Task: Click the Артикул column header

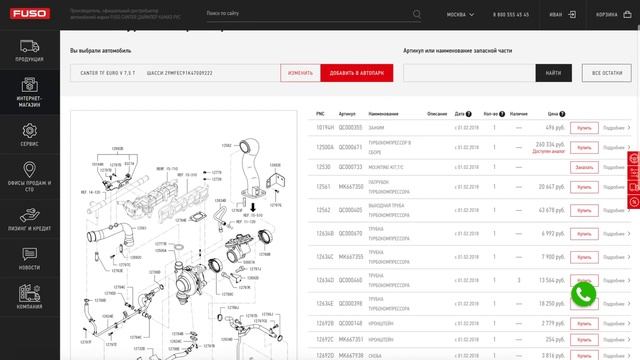Action: tap(347, 114)
